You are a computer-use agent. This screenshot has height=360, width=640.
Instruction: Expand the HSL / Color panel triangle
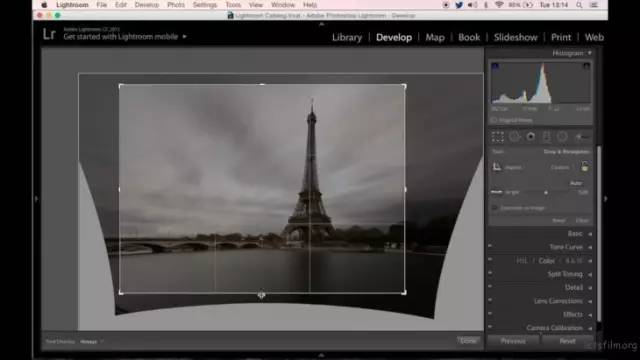[590, 261]
